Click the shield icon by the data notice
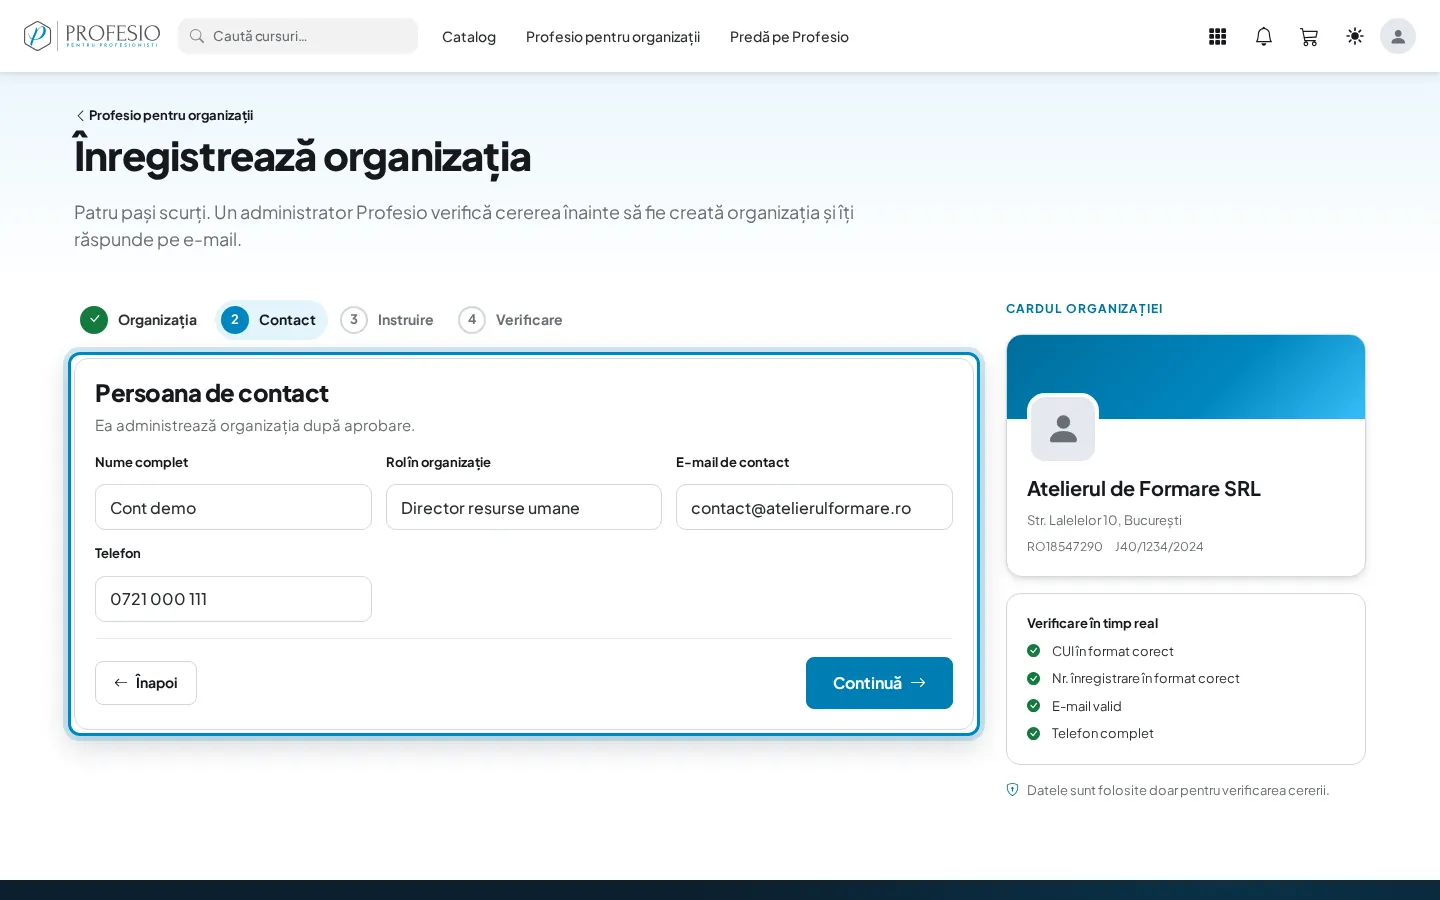 pos(1012,790)
